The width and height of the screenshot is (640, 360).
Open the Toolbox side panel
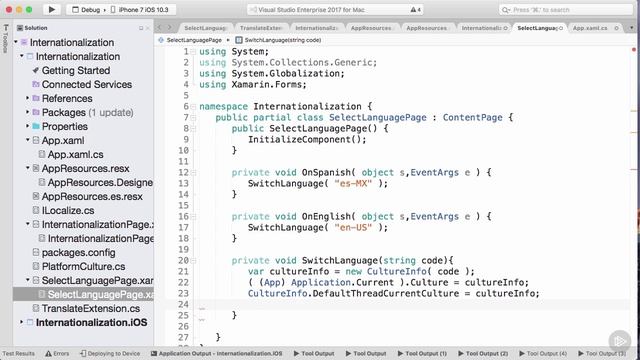[5, 40]
